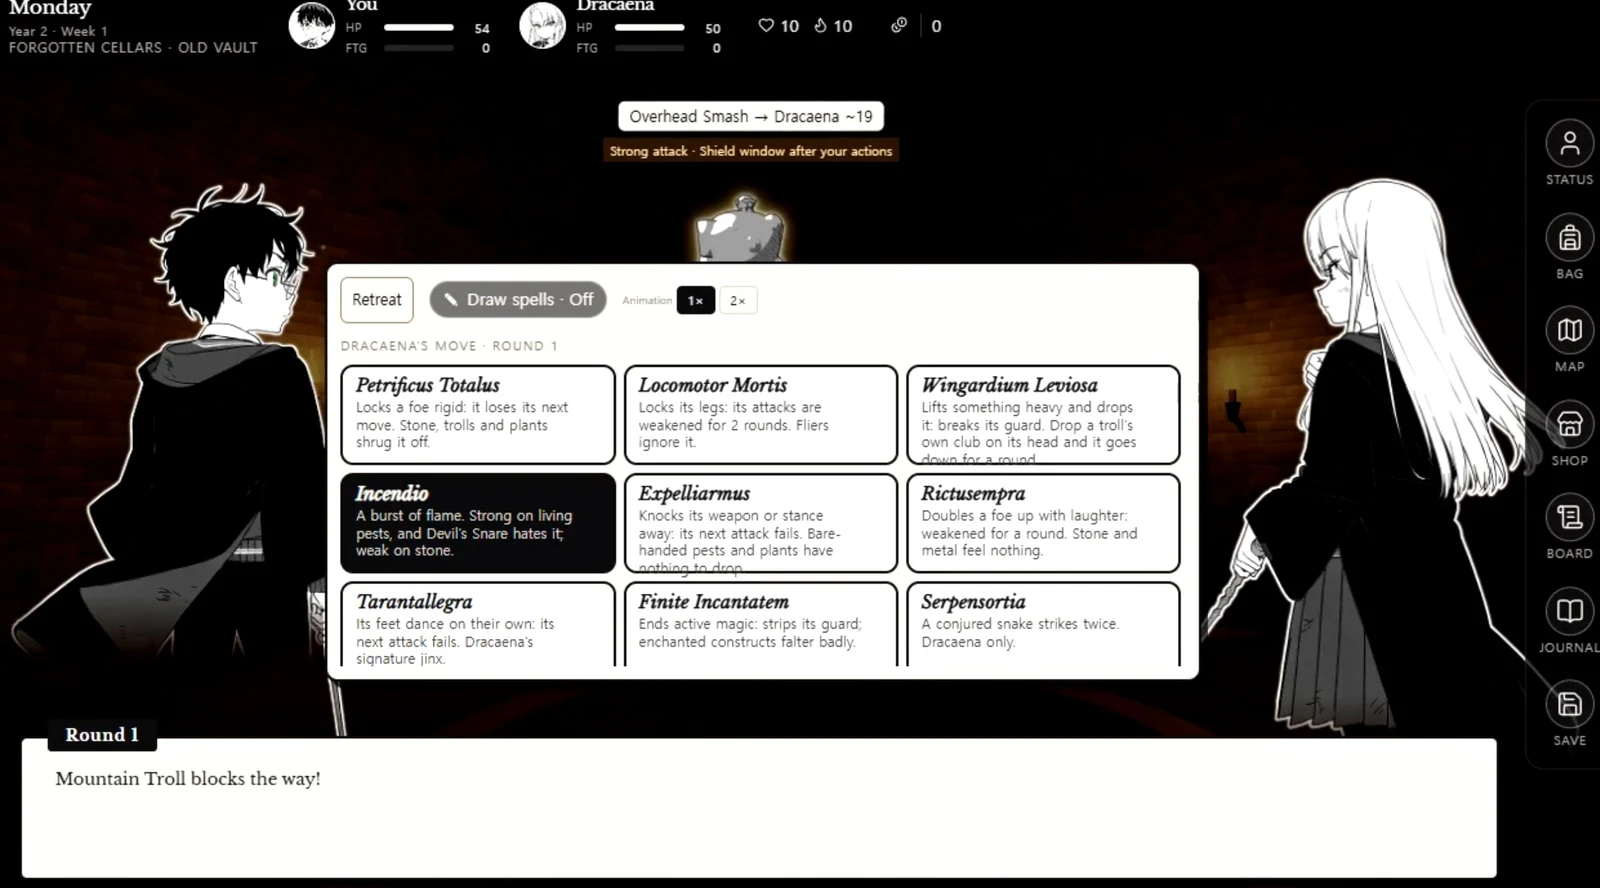Screen dimensions: 1600x888
Task: Open the Status panel icon
Action: pyautogui.click(x=1569, y=144)
